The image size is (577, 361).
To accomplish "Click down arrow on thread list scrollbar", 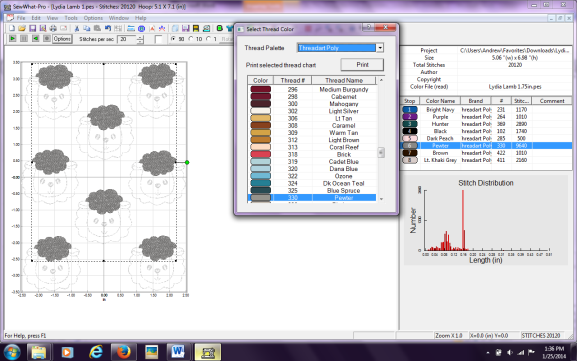I will tap(381, 199).
